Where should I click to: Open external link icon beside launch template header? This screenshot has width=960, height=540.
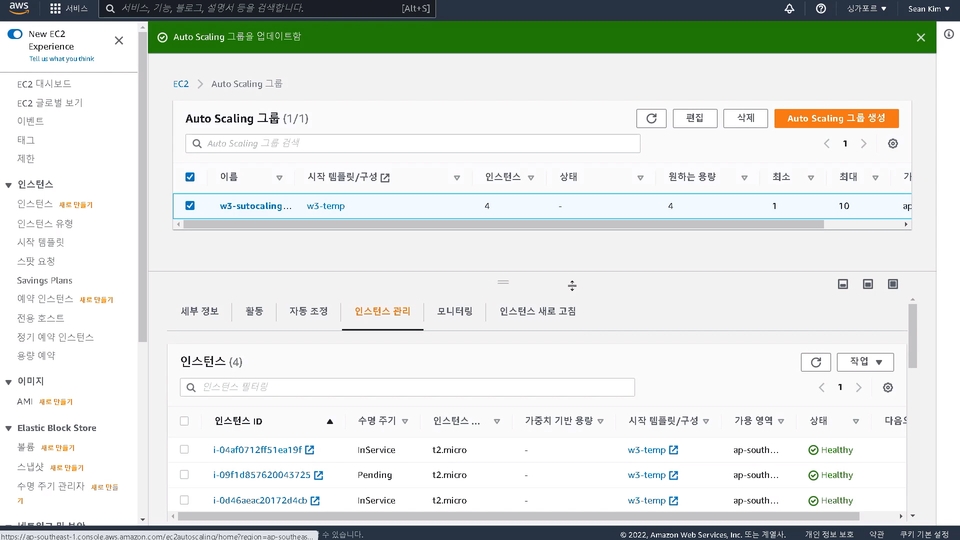pyautogui.click(x=385, y=178)
